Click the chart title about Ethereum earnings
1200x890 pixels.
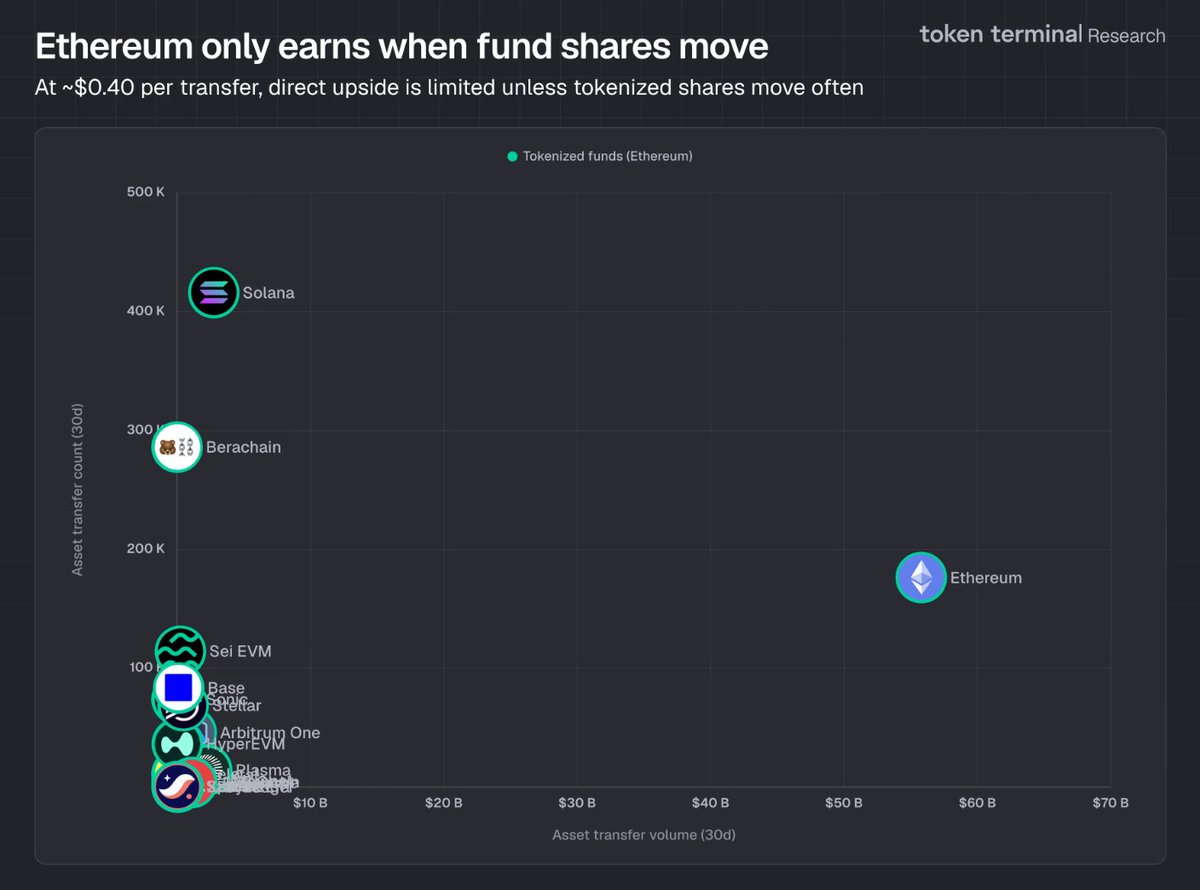coord(402,46)
